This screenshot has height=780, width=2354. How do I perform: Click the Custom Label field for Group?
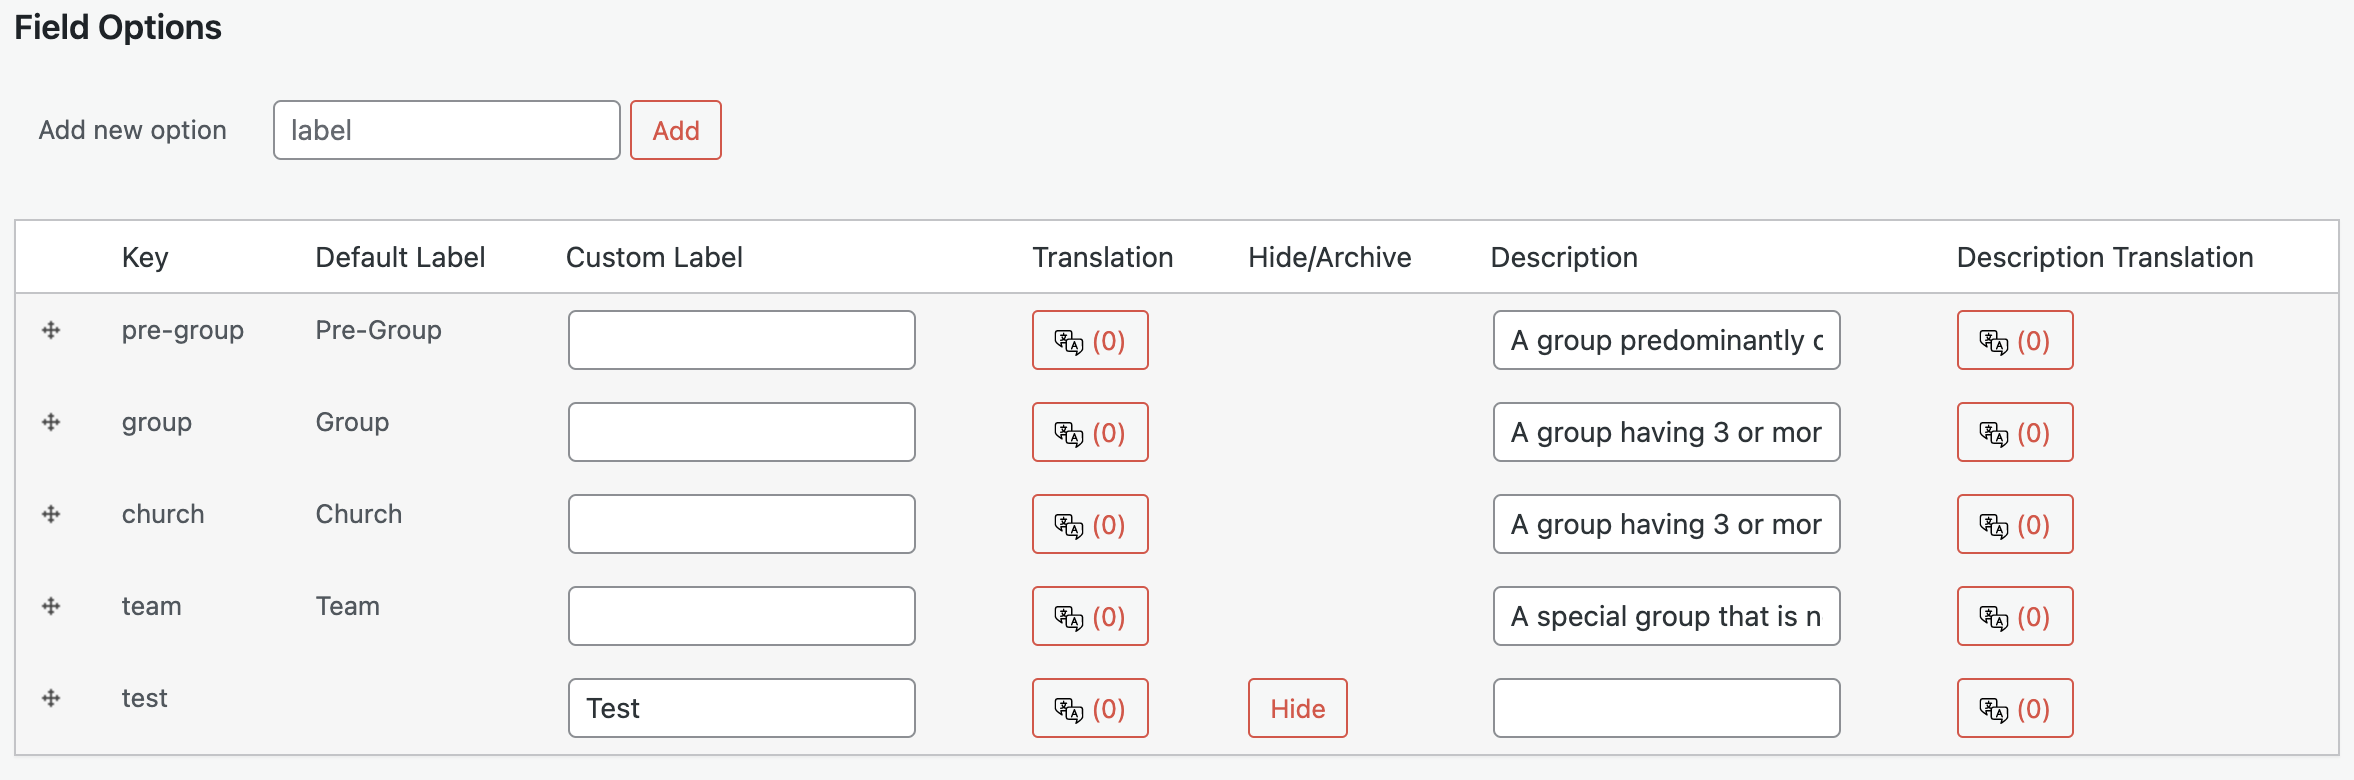[741, 432]
